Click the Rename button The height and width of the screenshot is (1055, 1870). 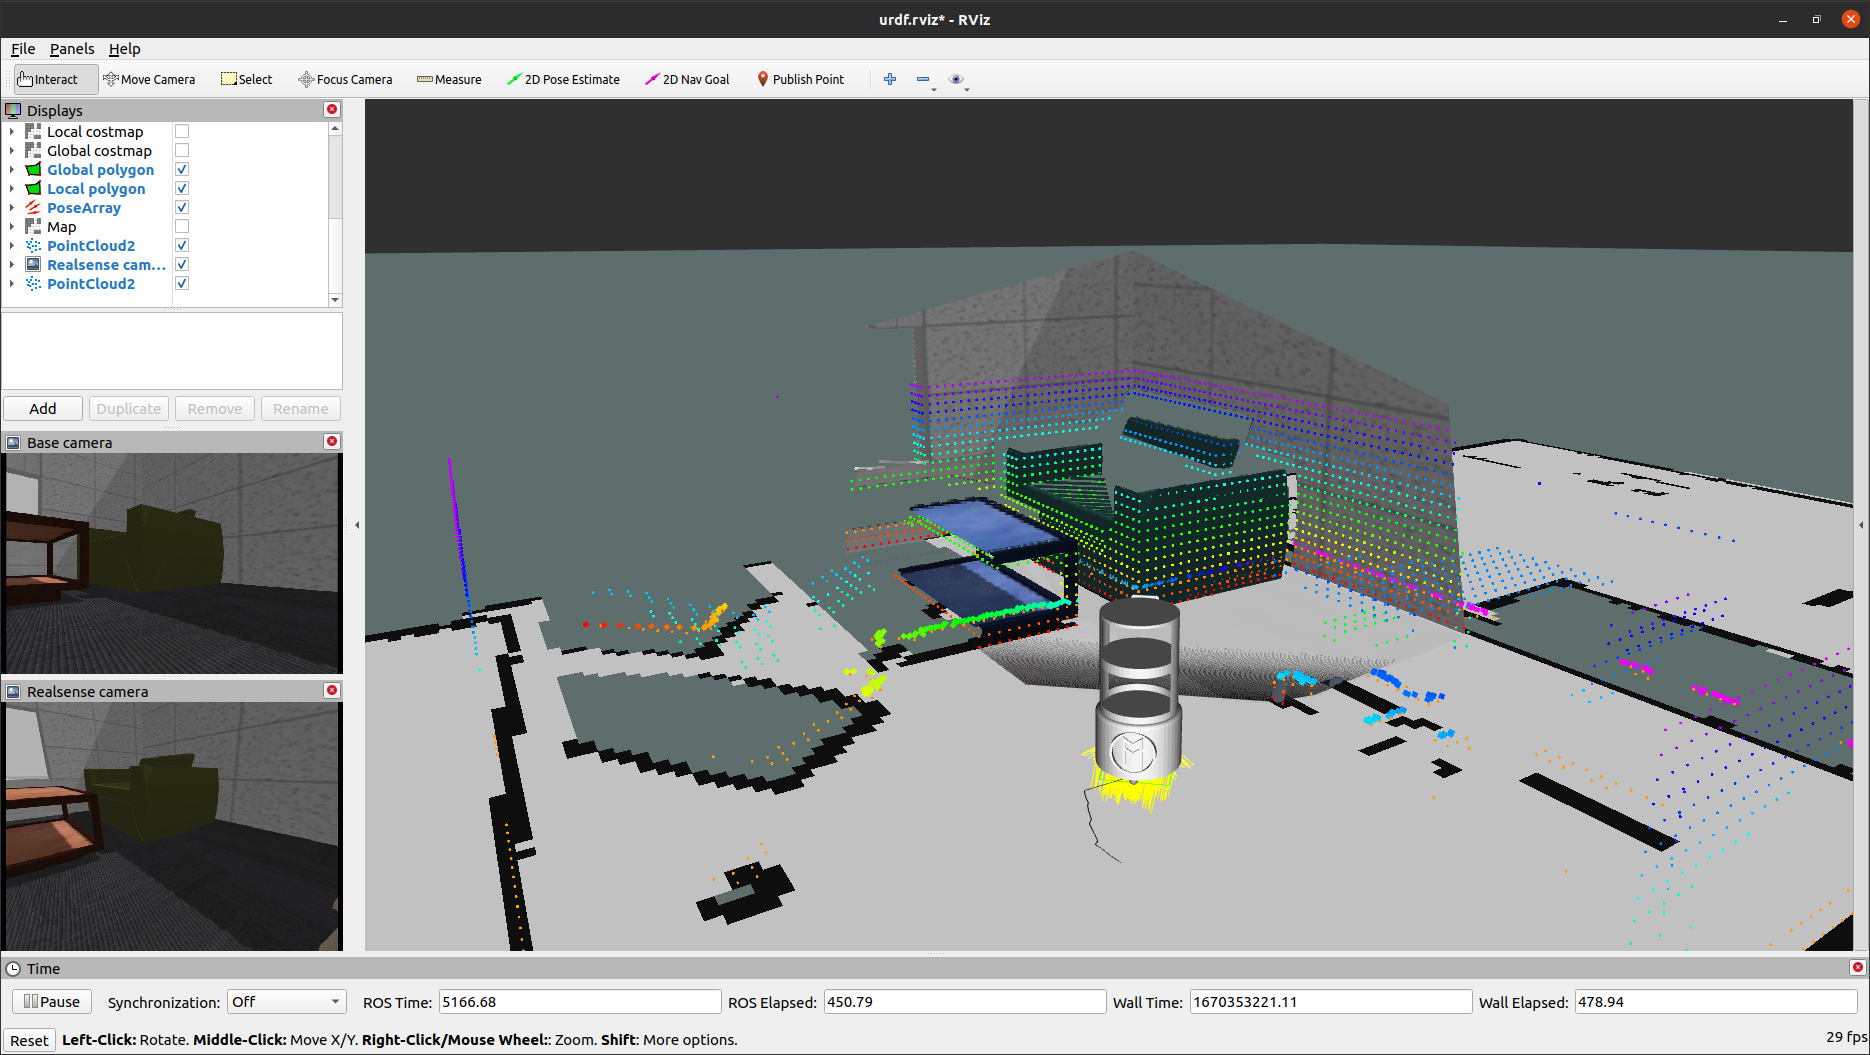click(301, 408)
